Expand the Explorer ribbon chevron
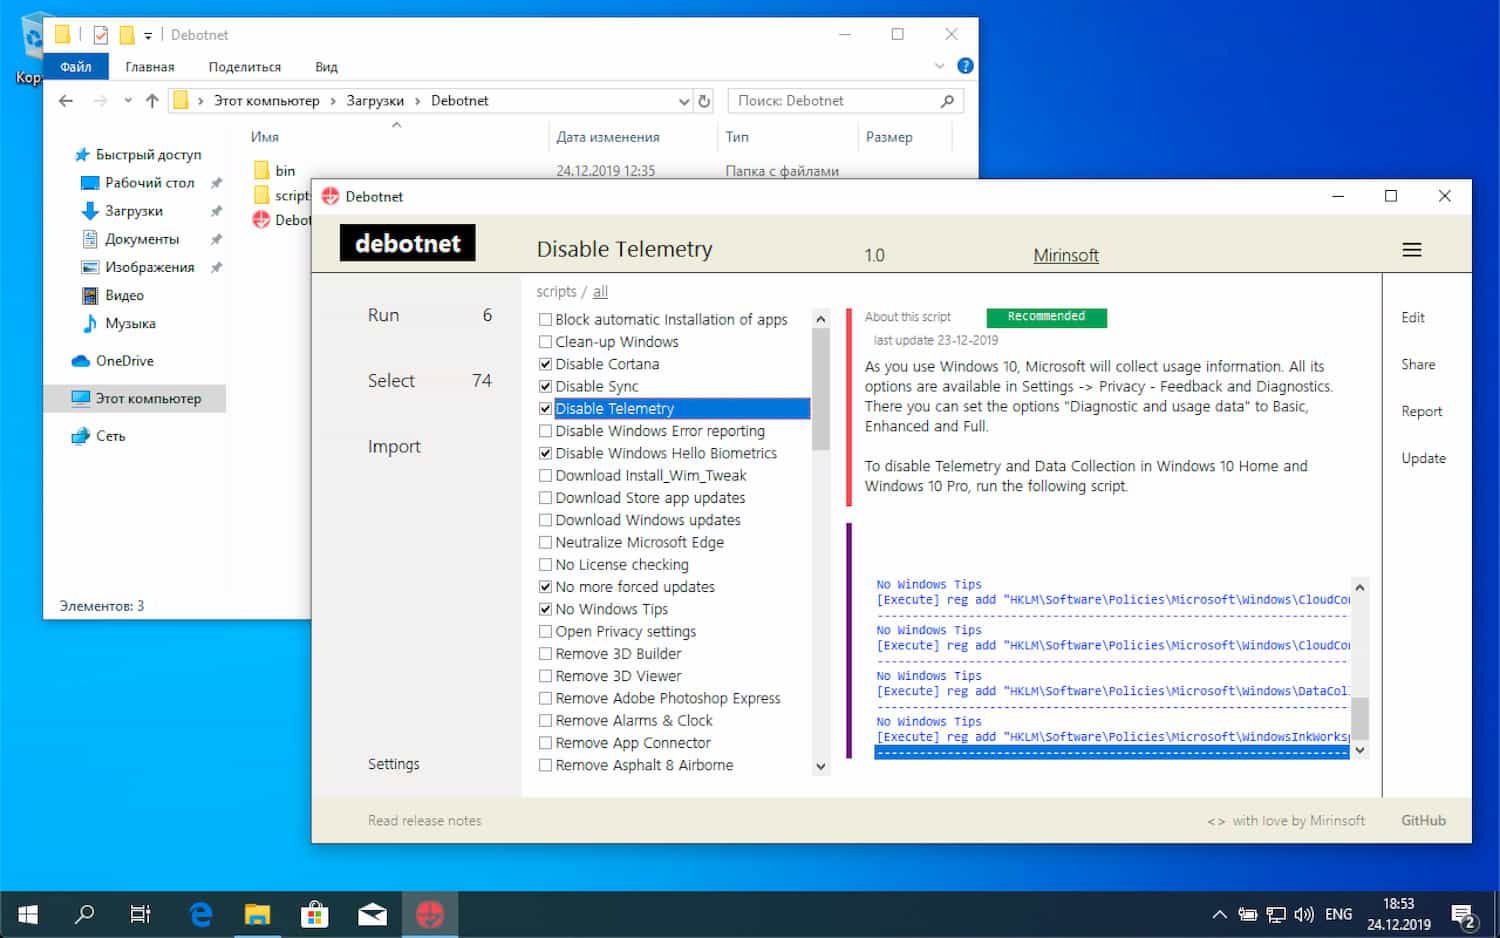The width and height of the screenshot is (1500, 938). [x=939, y=66]
